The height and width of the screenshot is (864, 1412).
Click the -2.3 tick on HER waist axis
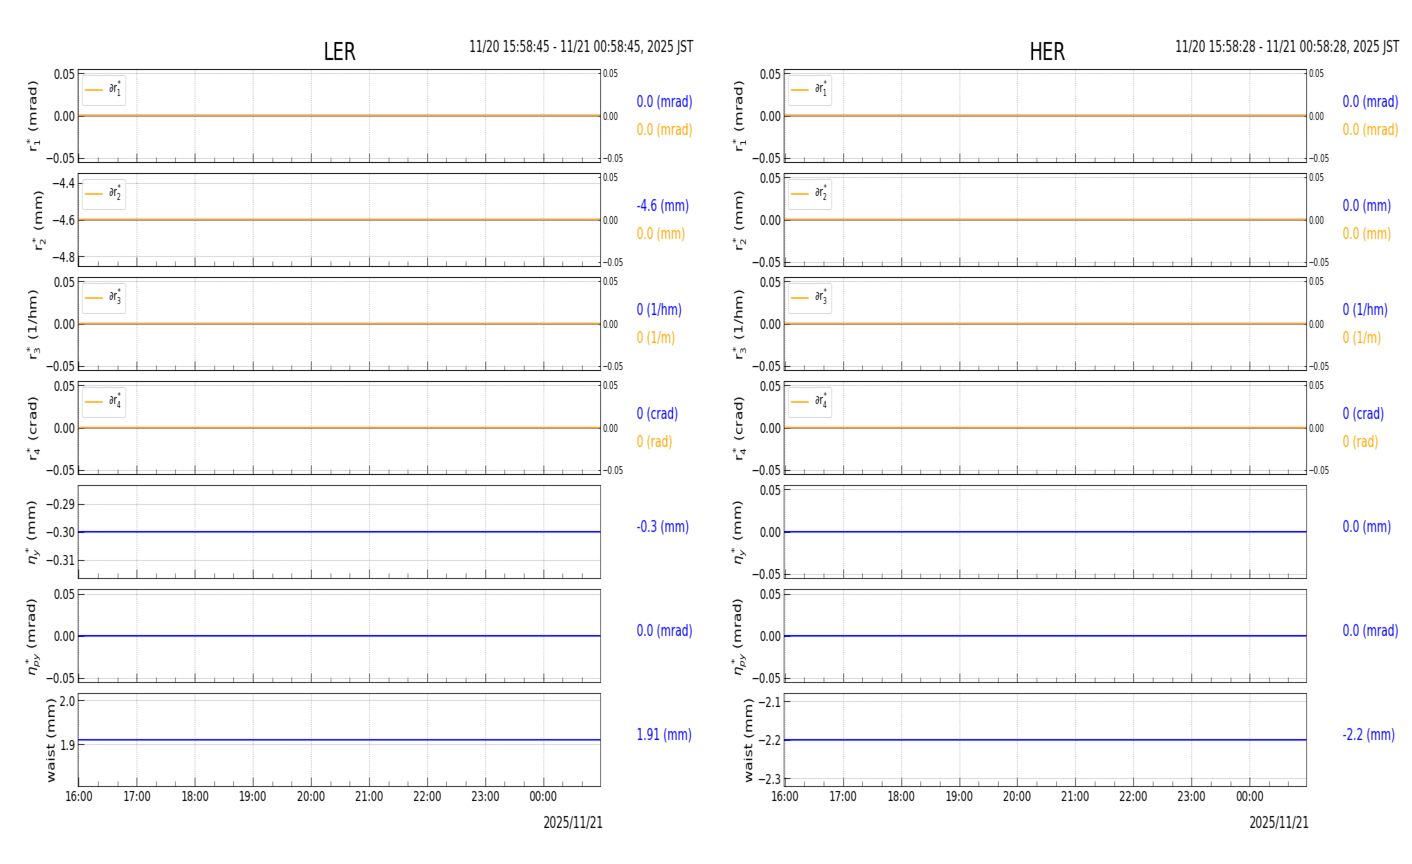(x=769, y=779)
